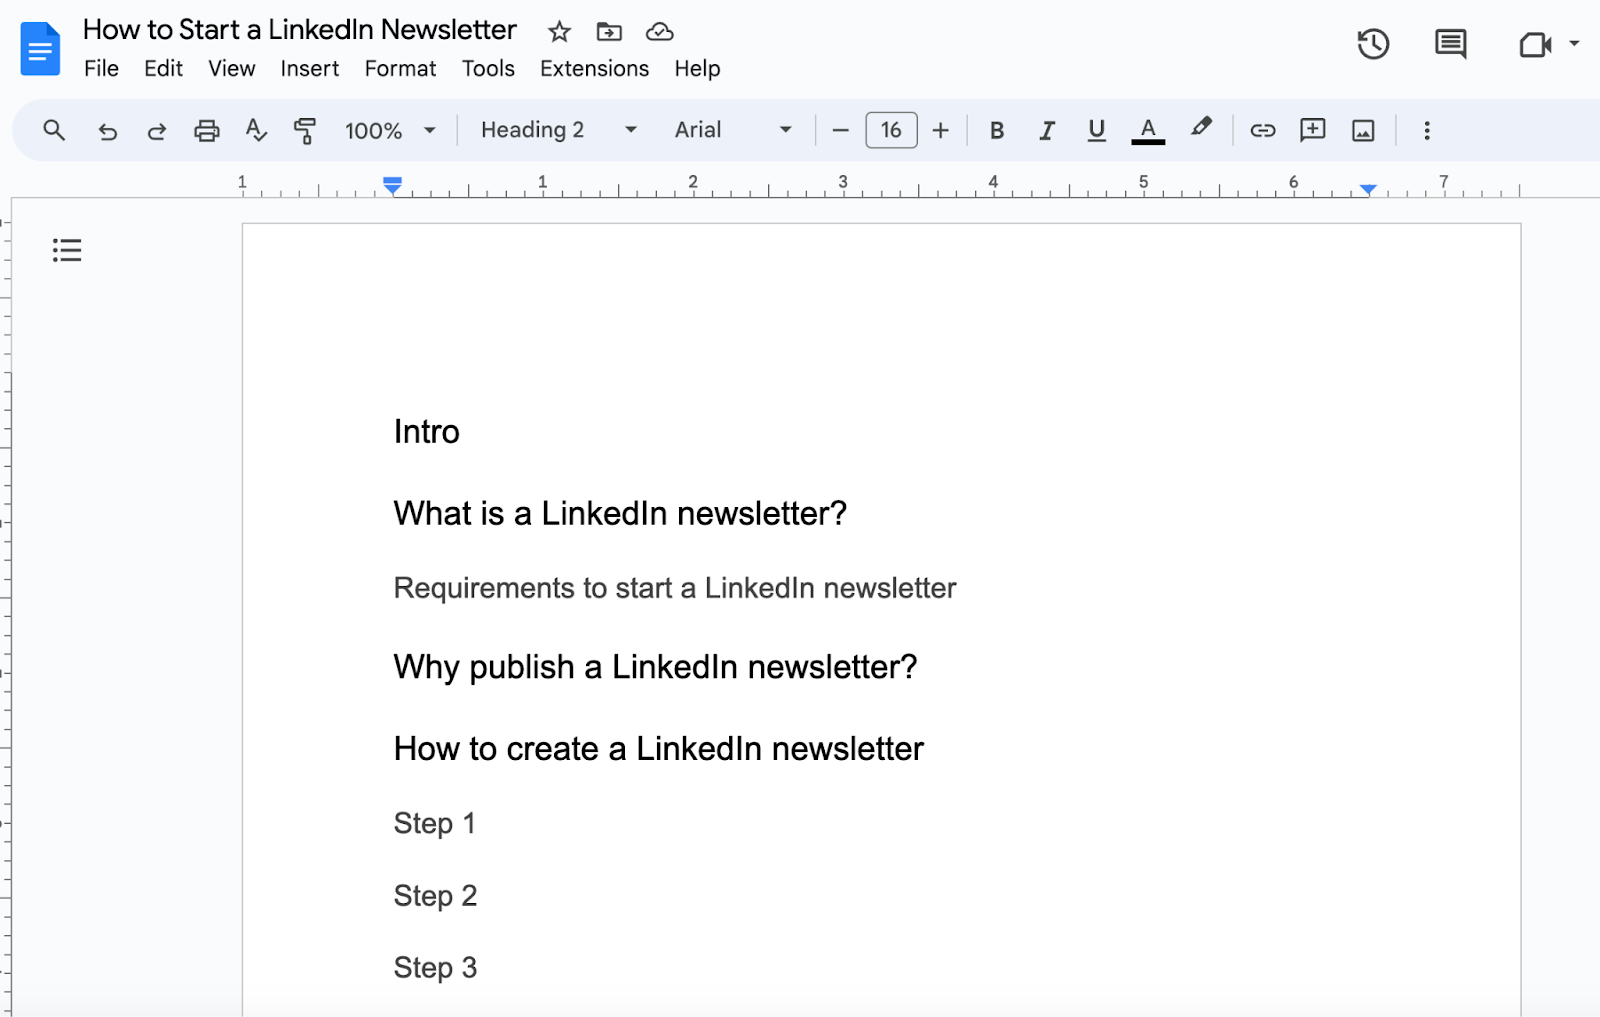Open the Extensions menu

click(x=594, y=69)
